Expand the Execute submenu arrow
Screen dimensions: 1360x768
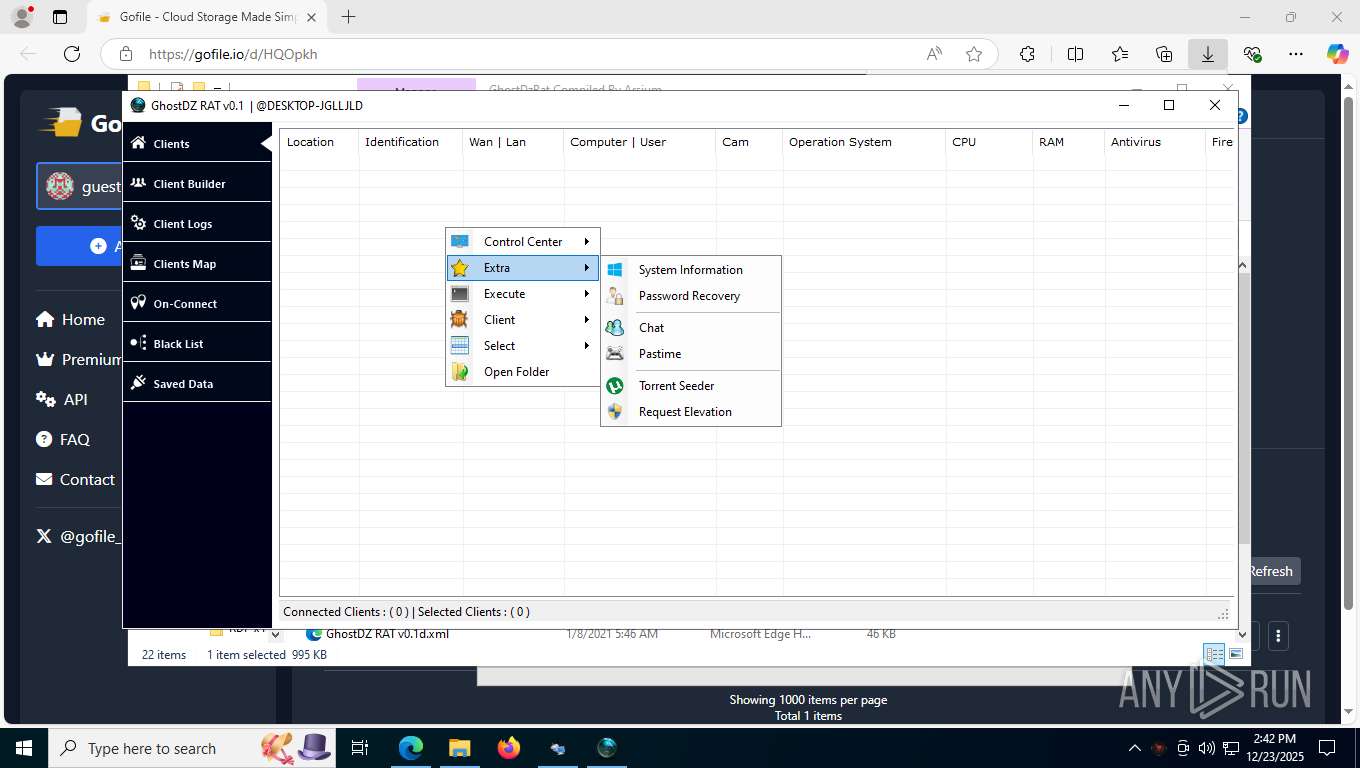point(587,293)
